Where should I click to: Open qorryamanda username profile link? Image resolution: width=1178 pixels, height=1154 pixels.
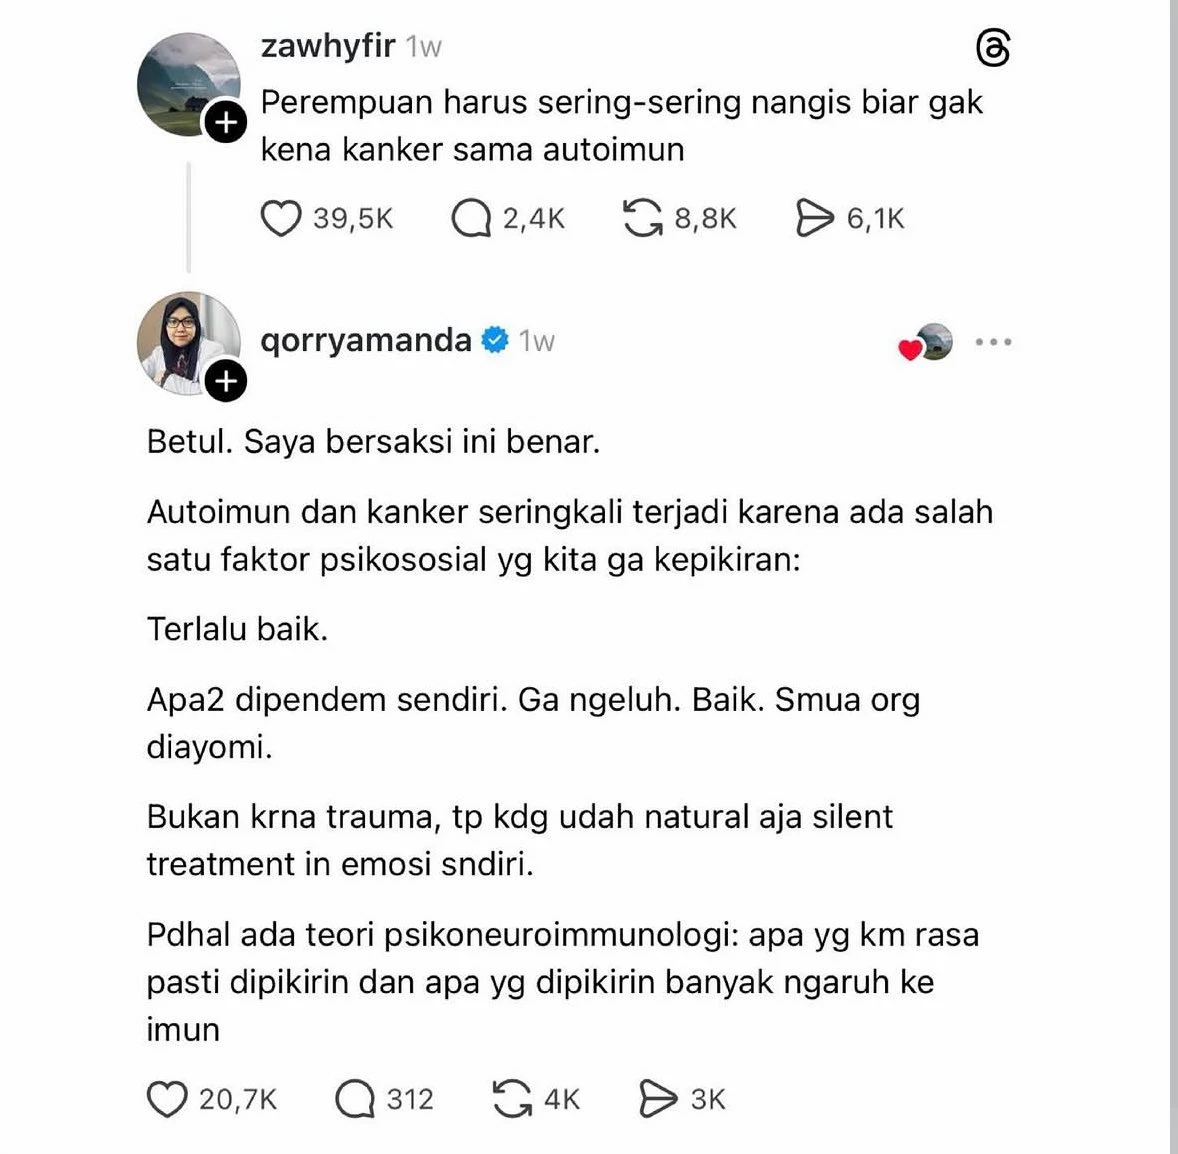pyautogui.click(x=366, y=340)
